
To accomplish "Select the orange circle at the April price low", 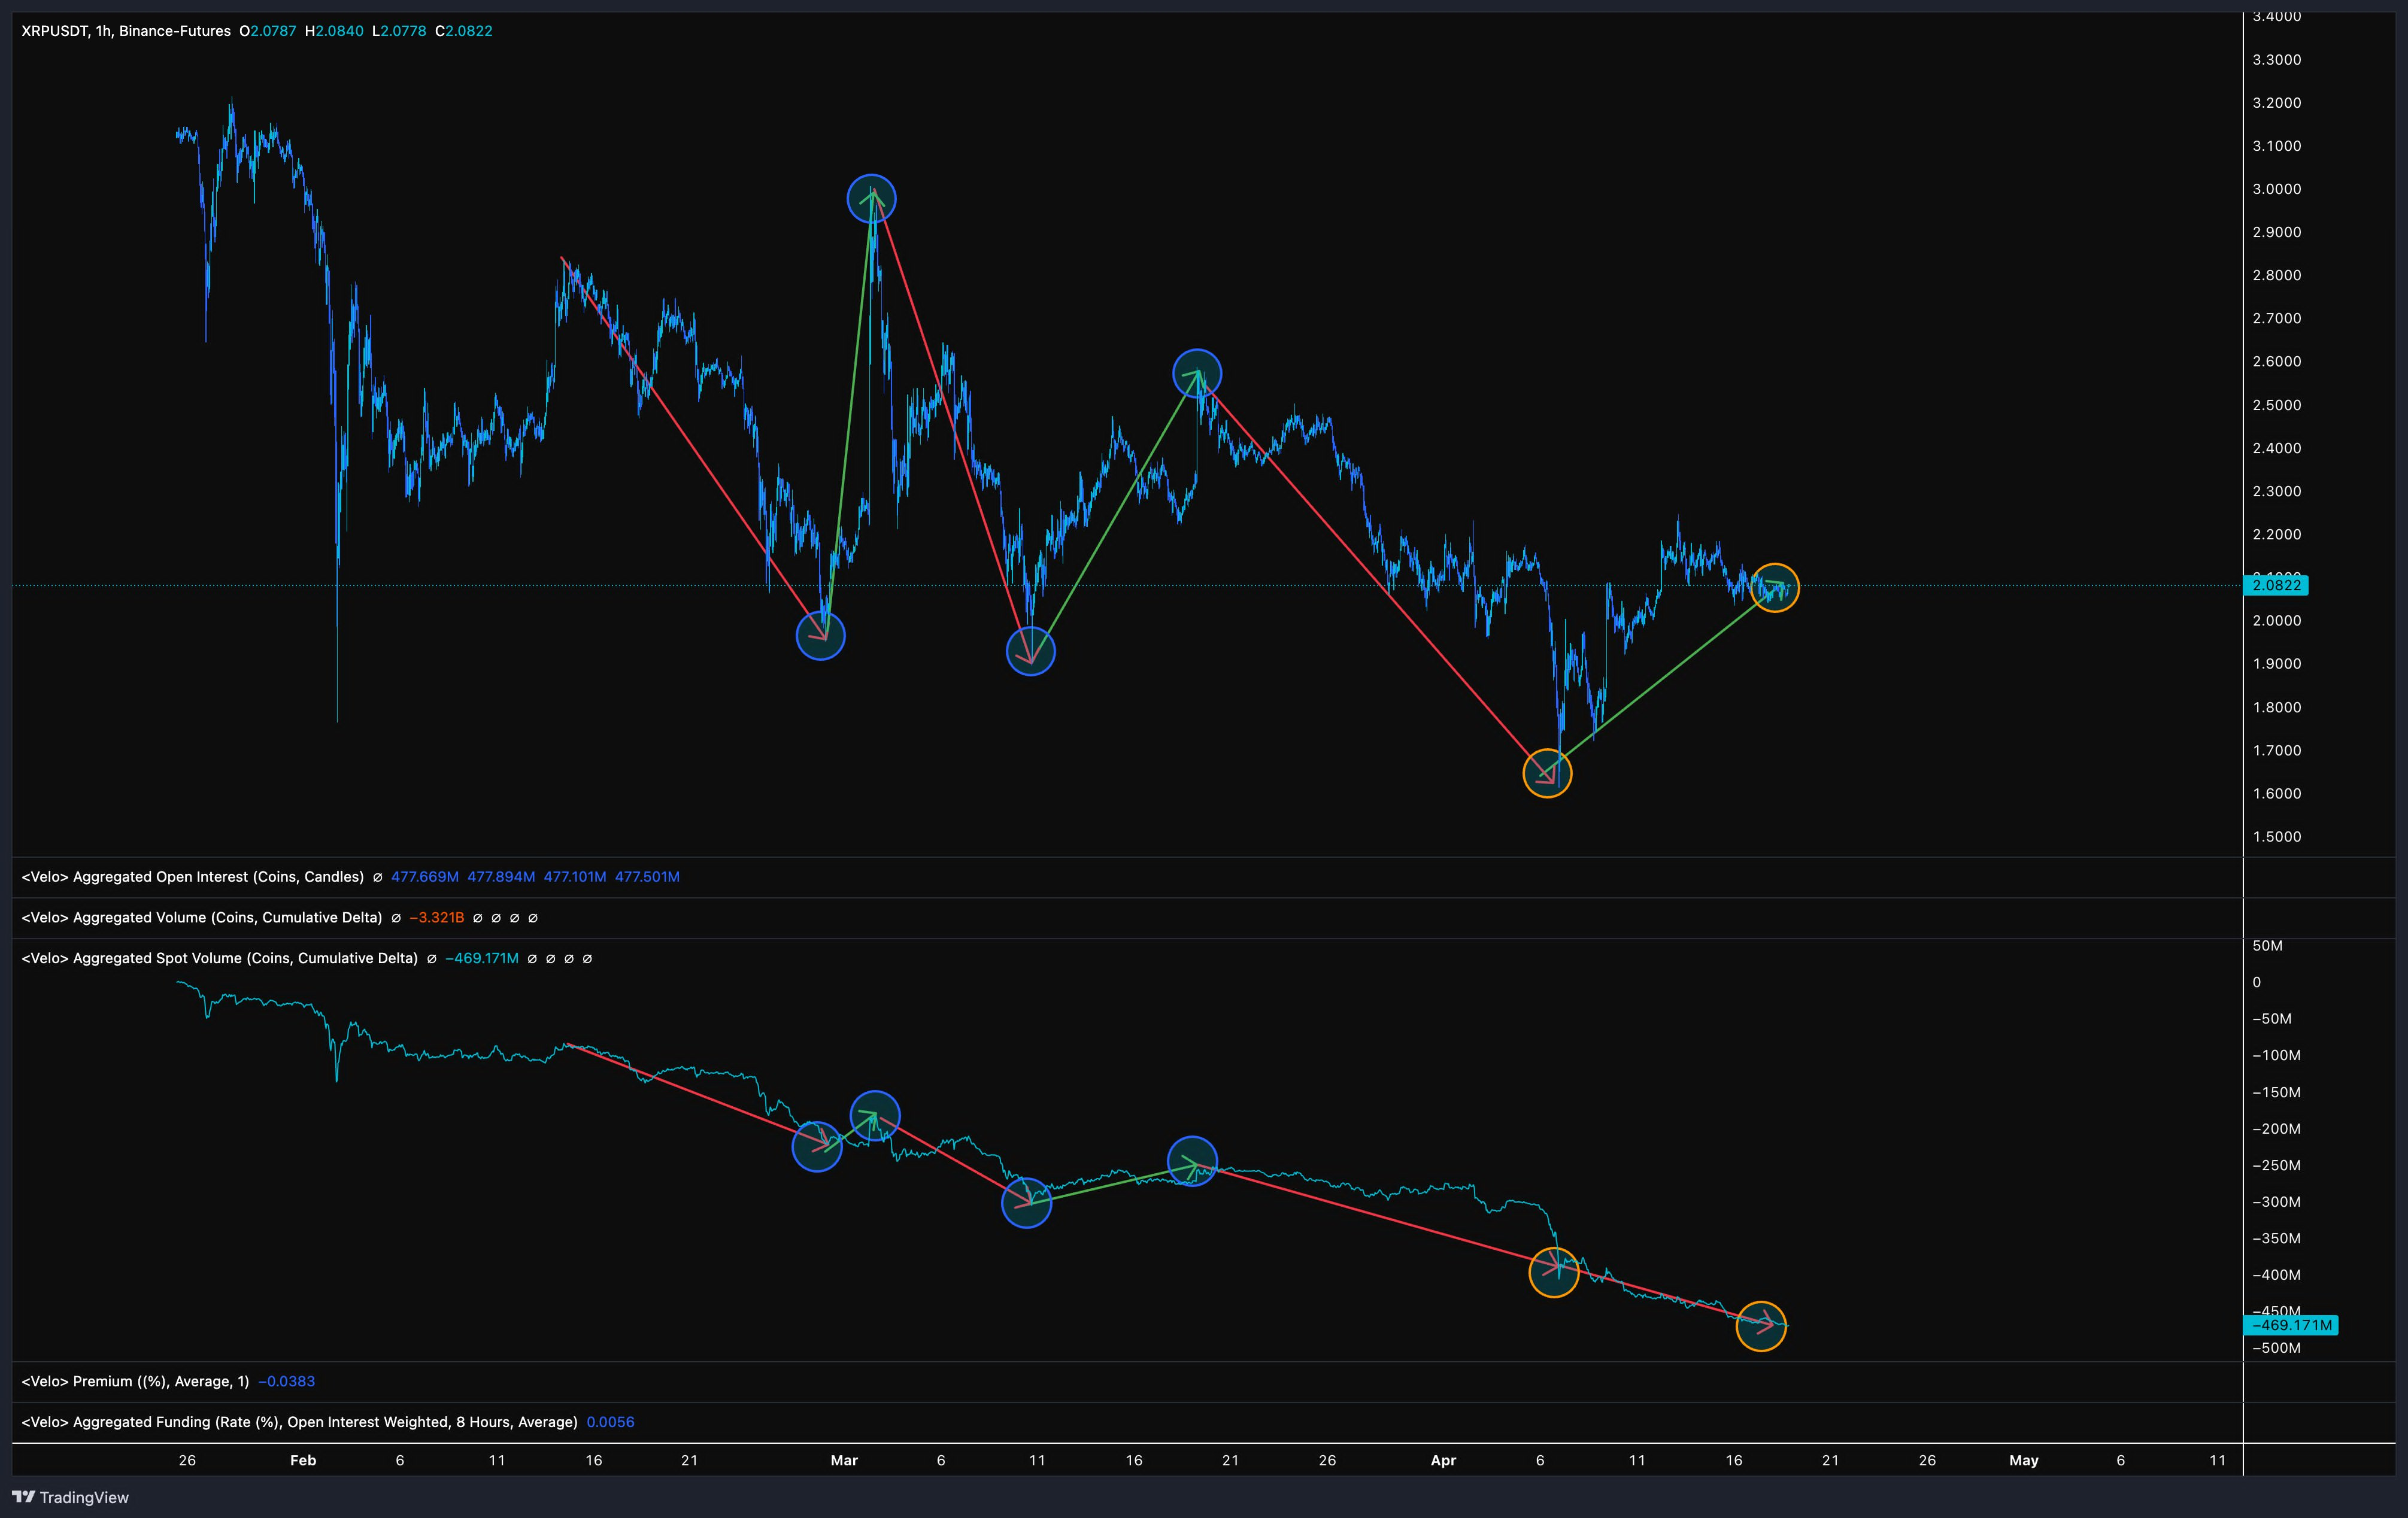I will point(1547,773).
